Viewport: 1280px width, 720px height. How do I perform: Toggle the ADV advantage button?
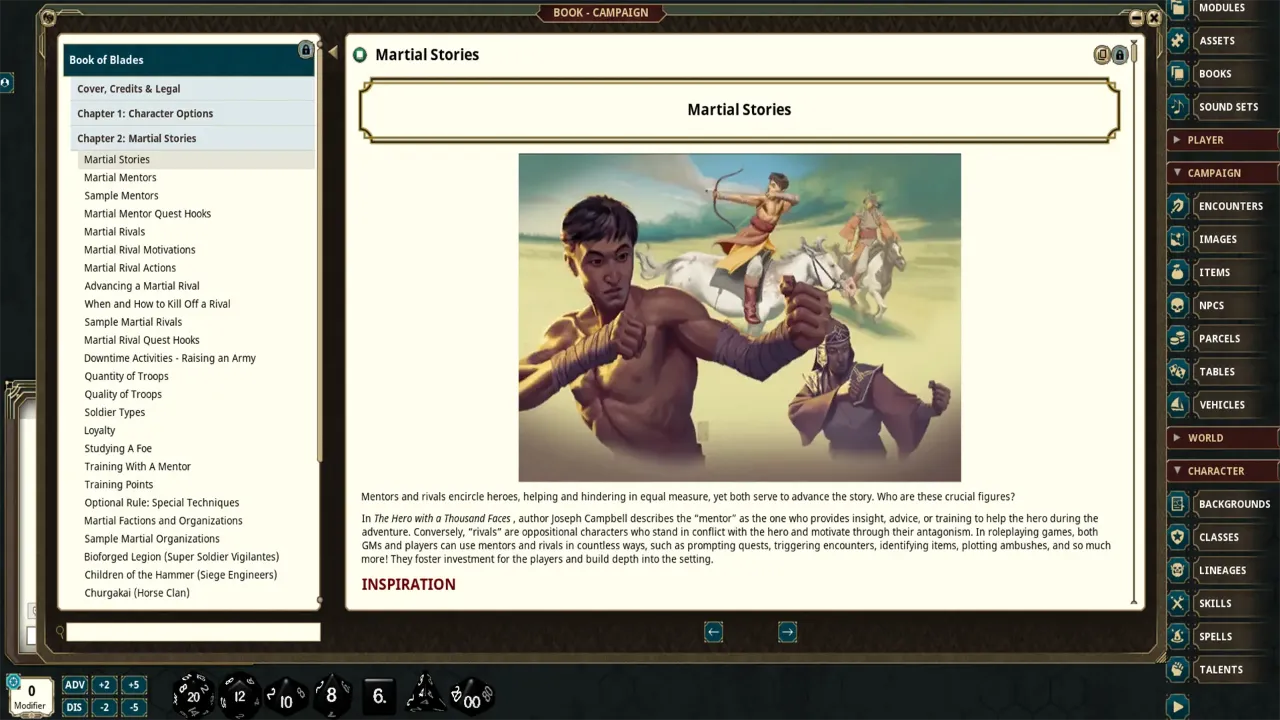coord(74,685)
